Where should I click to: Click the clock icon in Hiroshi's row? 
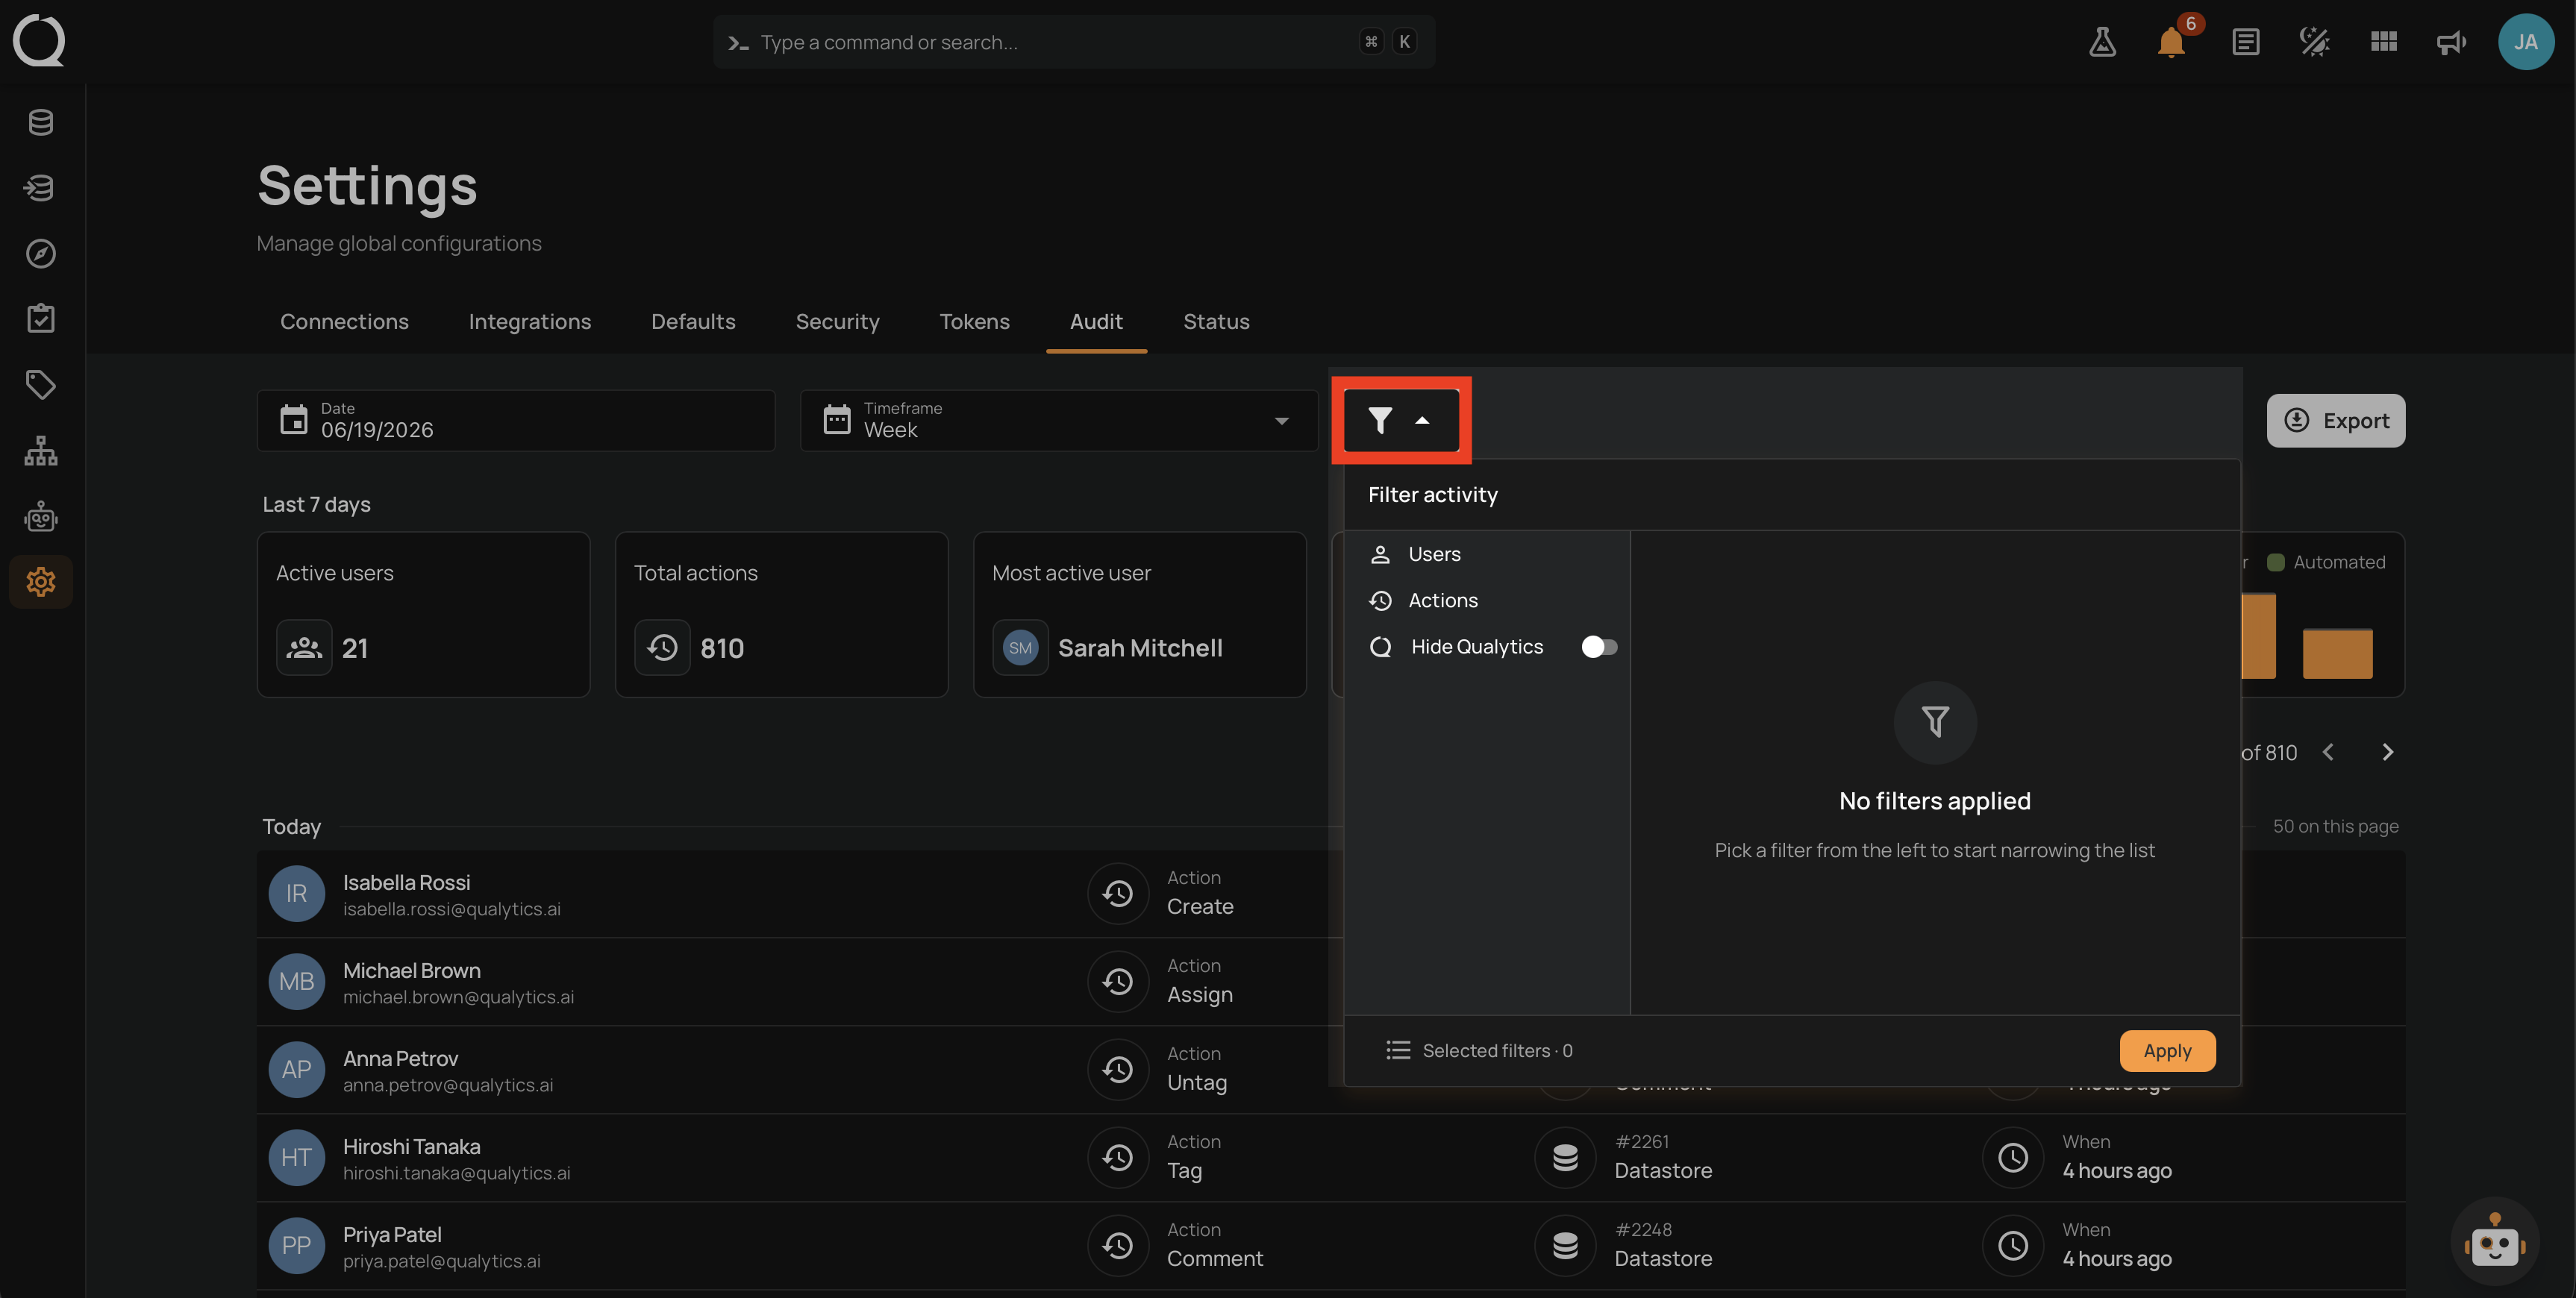point(2012,1158)
